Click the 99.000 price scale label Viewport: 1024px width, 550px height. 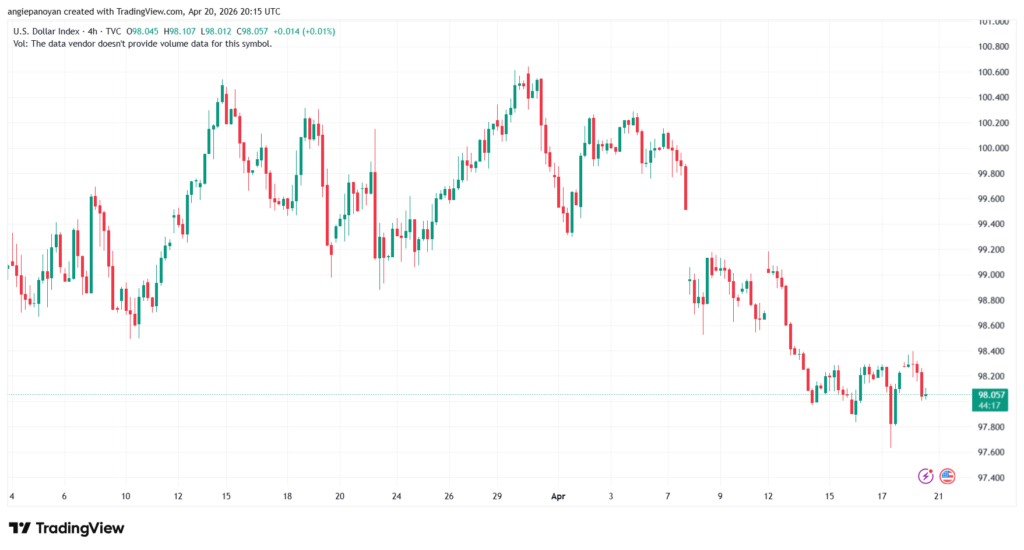[x=994, y=275]
